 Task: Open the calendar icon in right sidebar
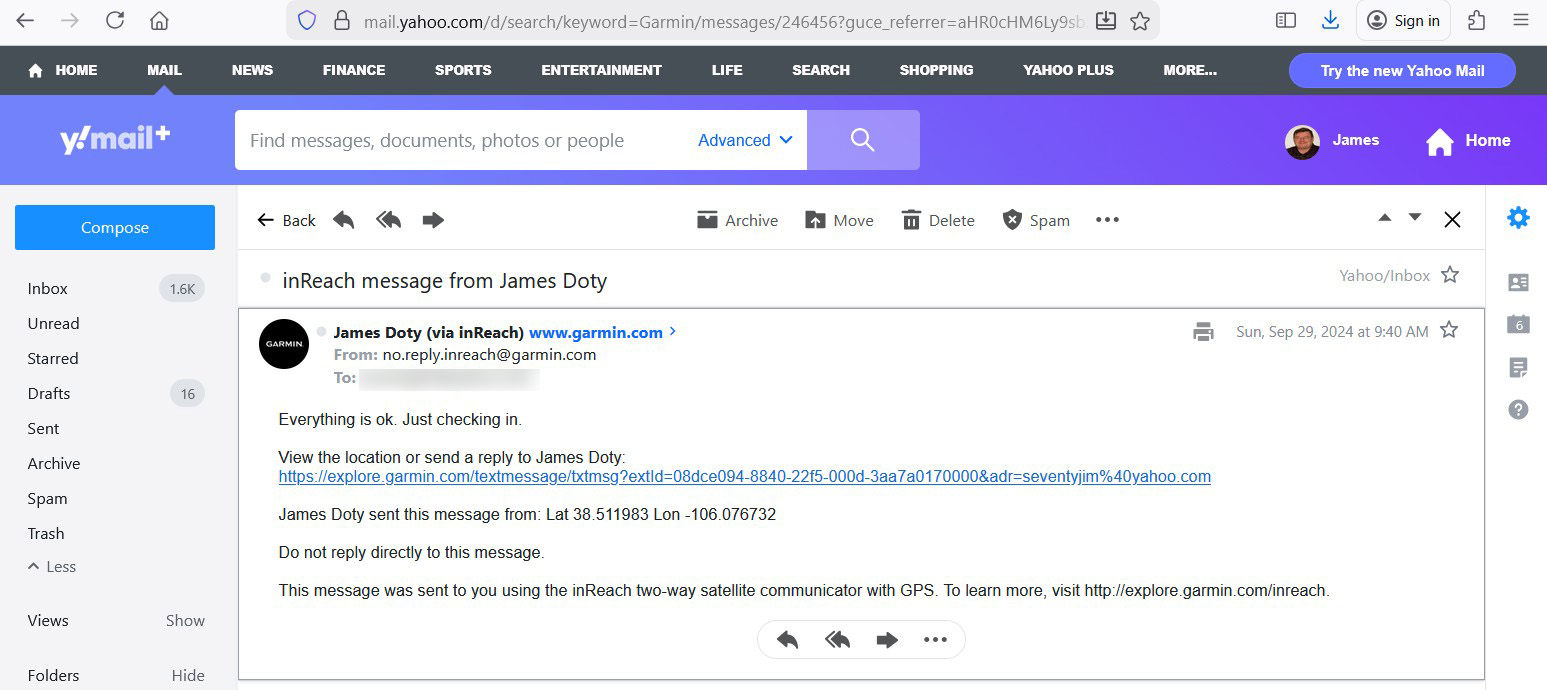click(x=1518, y=325)
